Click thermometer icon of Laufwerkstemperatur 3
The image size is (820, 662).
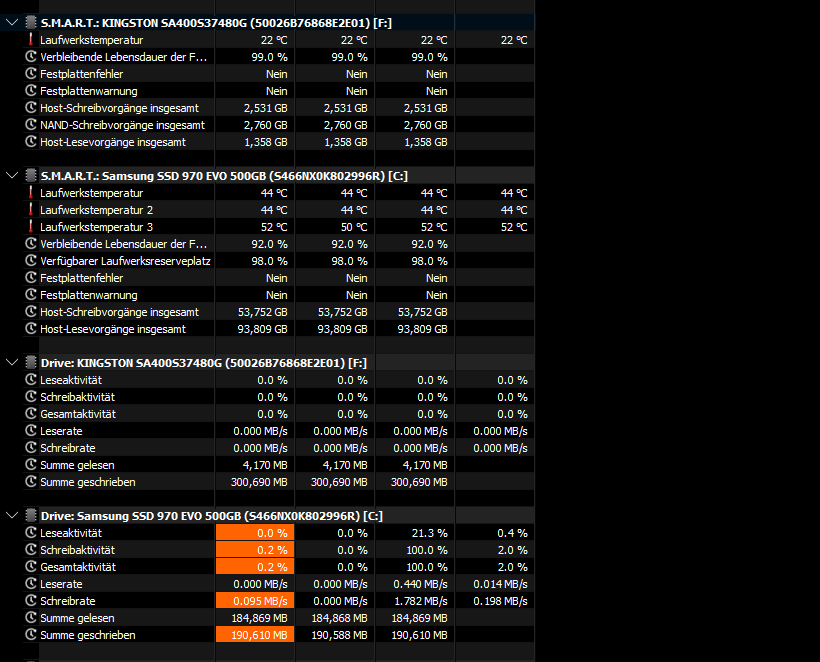(x=31, y=226)
